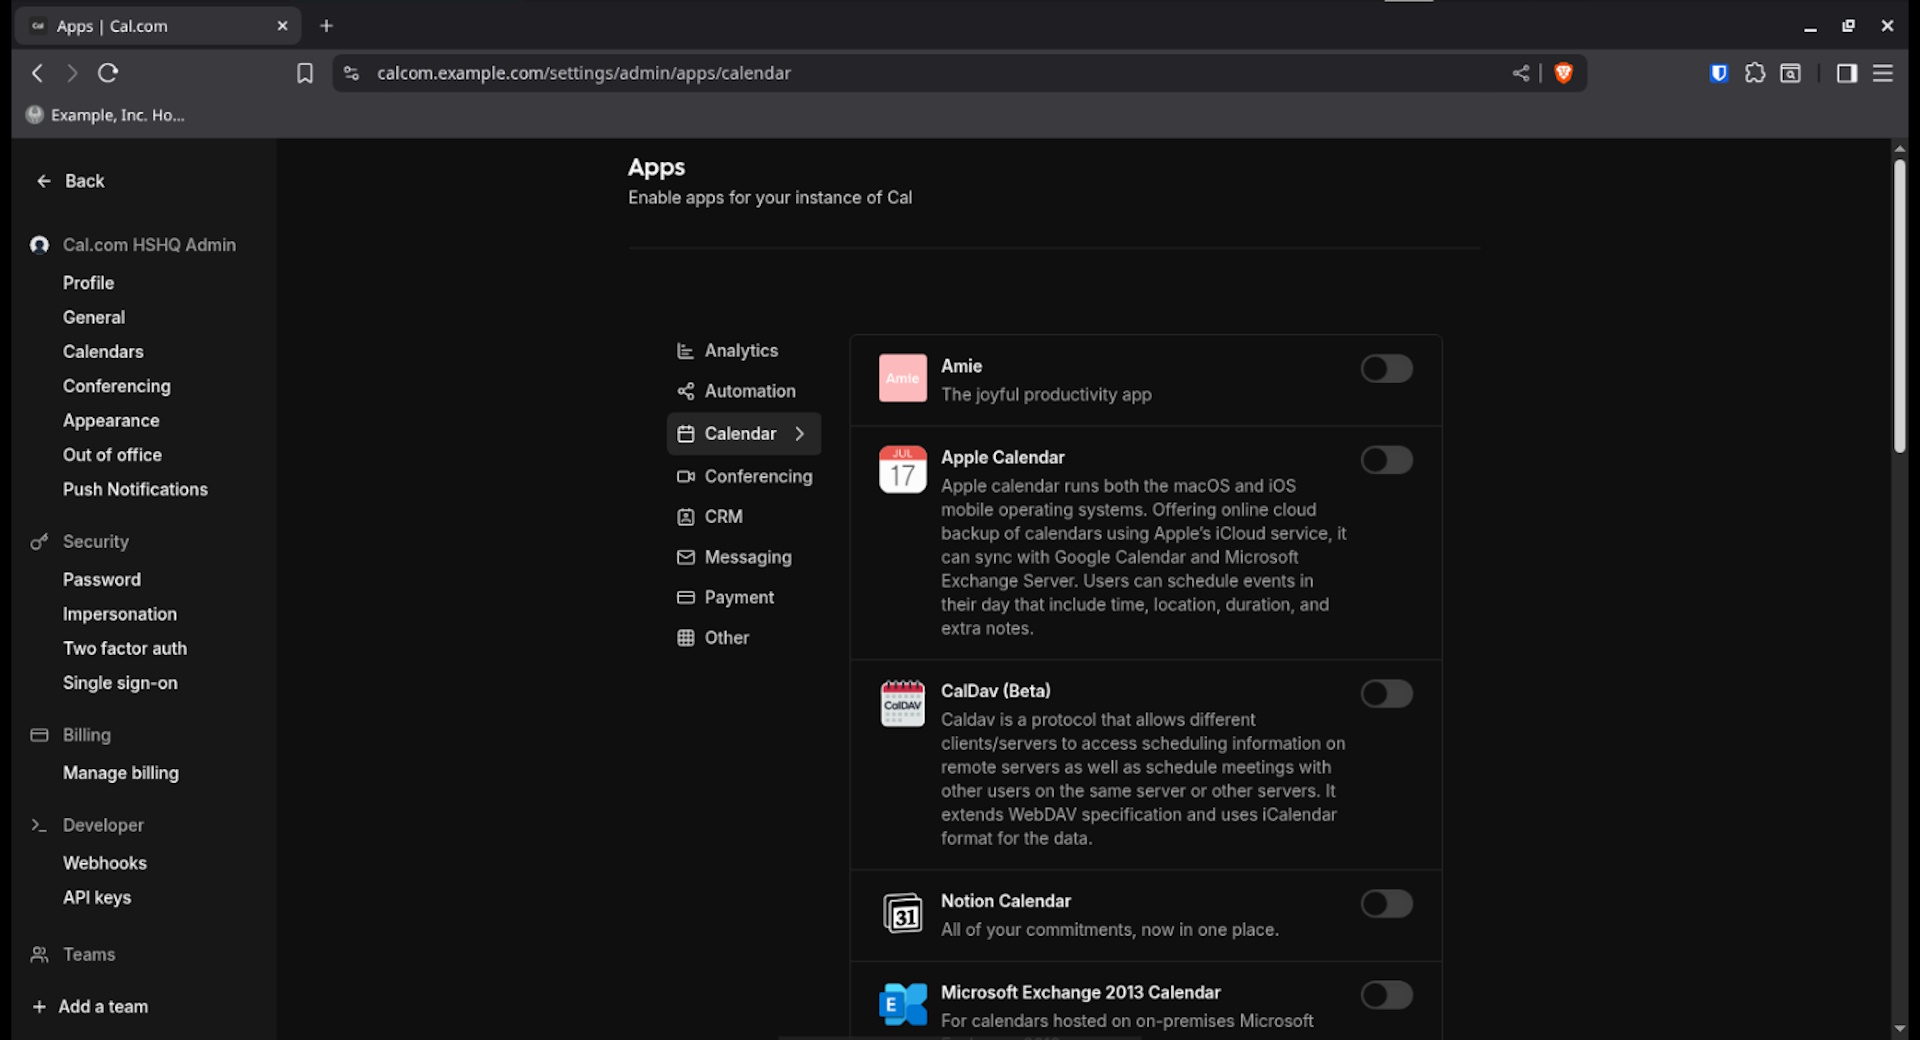
Task: Click the Apple Calendar app icon
Action: coord(902,469)
